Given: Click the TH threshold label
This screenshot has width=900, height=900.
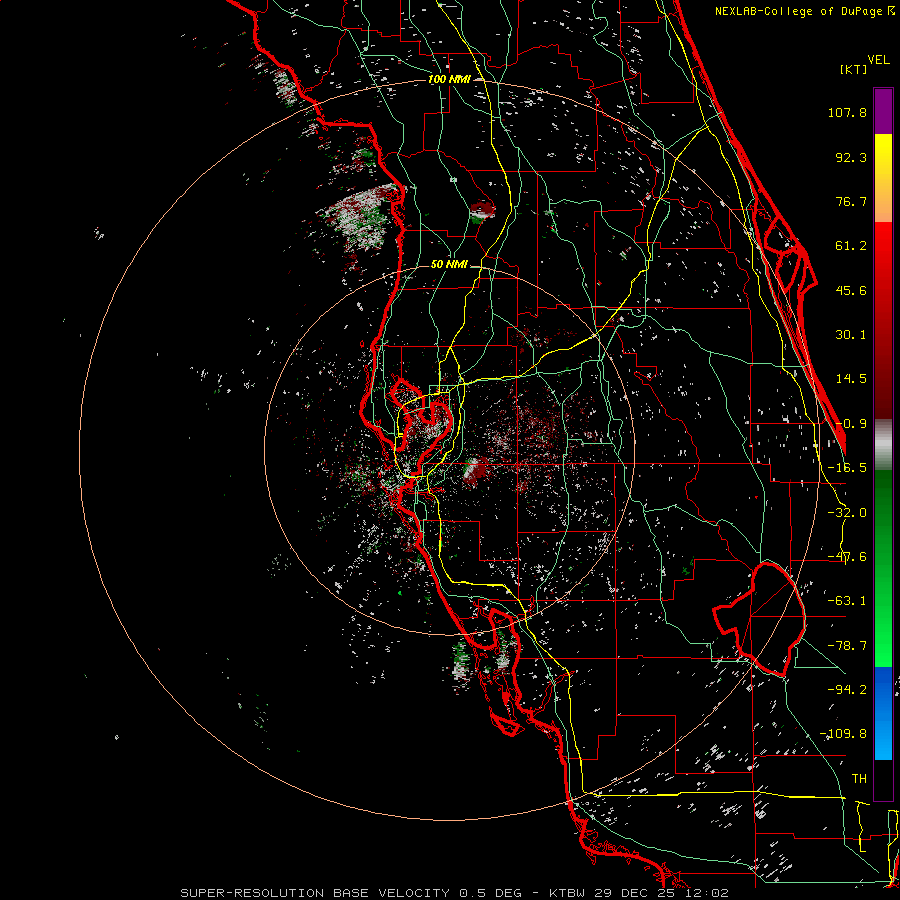Looking at the screenshot, I should tap(859, 779).
